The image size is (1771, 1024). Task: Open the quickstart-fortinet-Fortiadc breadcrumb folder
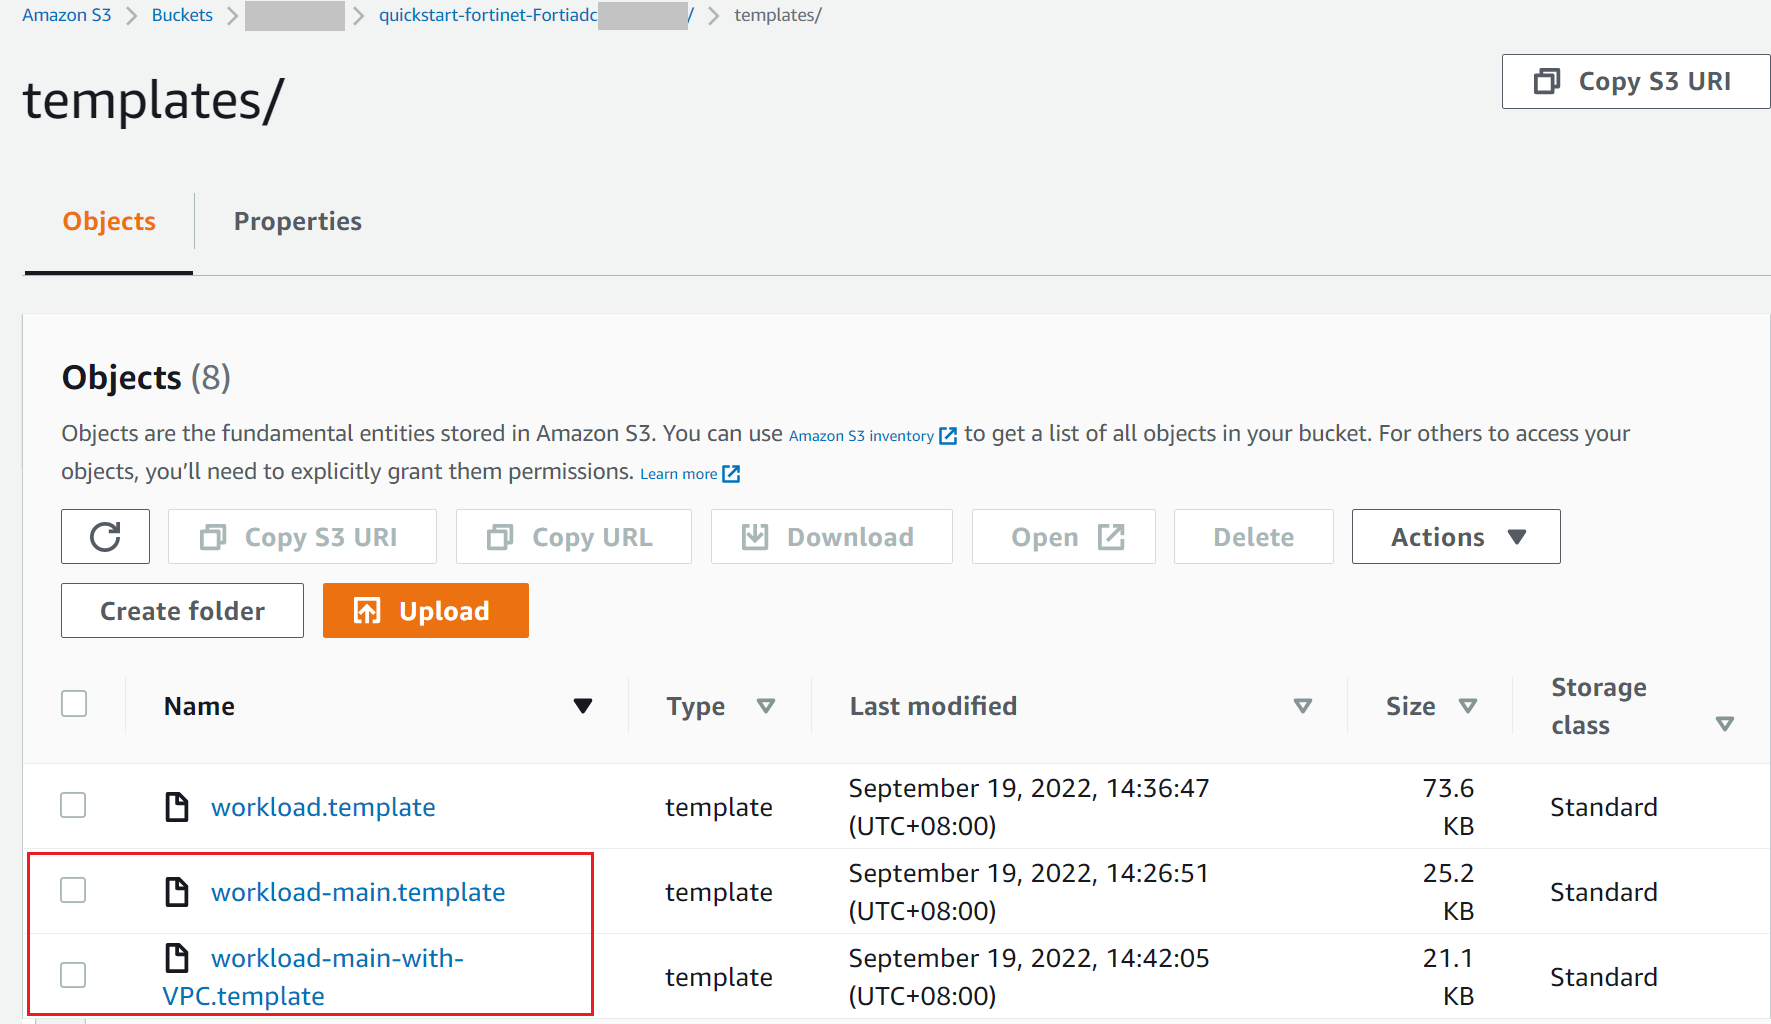tap(536, 15)
